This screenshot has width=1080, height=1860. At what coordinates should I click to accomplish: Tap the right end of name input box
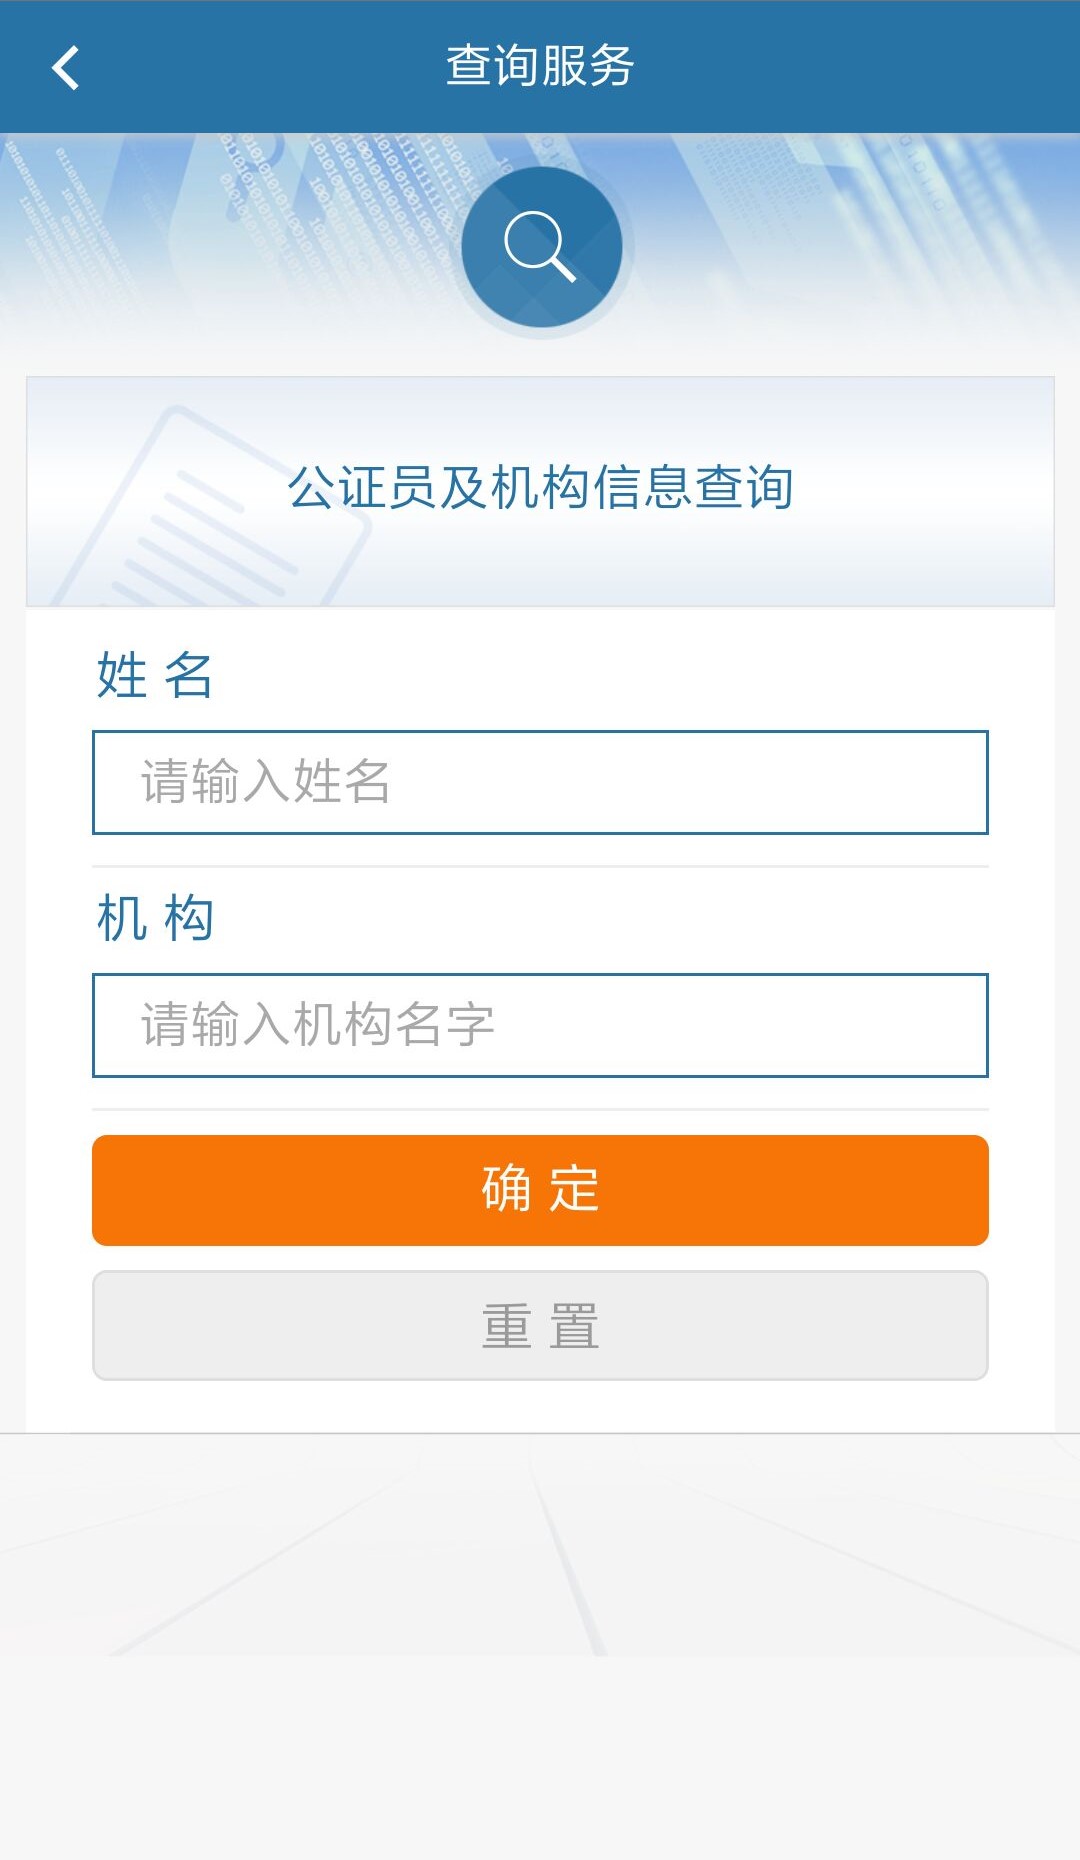[x=940, y=782]
